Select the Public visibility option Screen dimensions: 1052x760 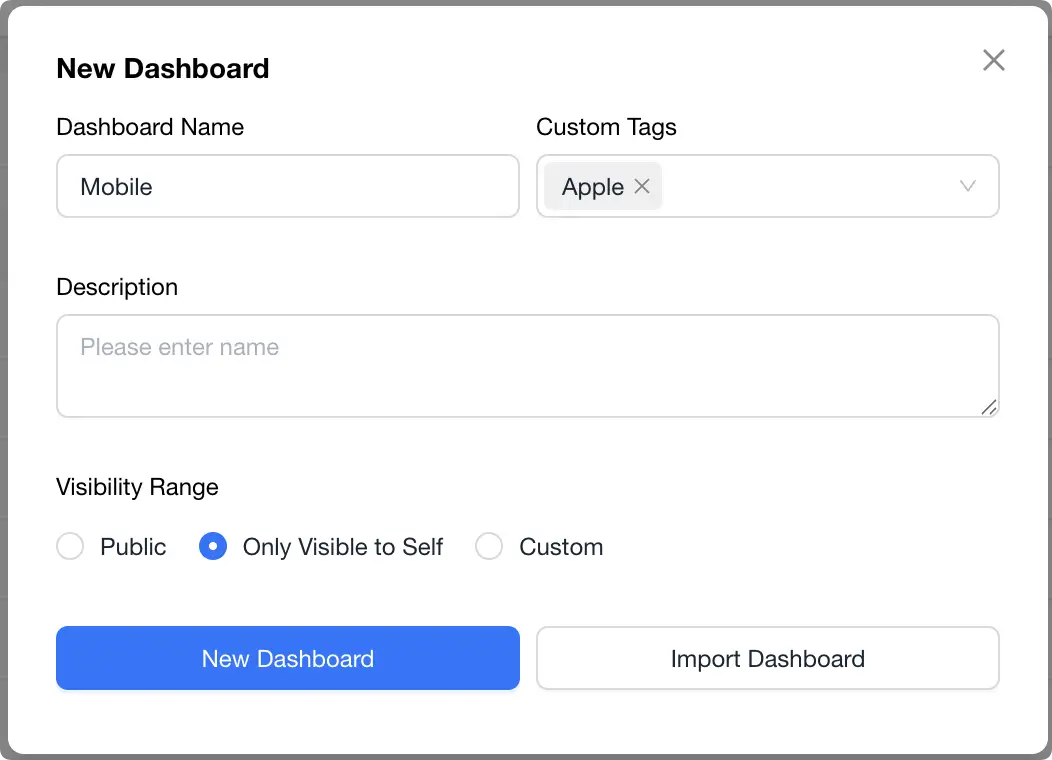tap(70, 547)
